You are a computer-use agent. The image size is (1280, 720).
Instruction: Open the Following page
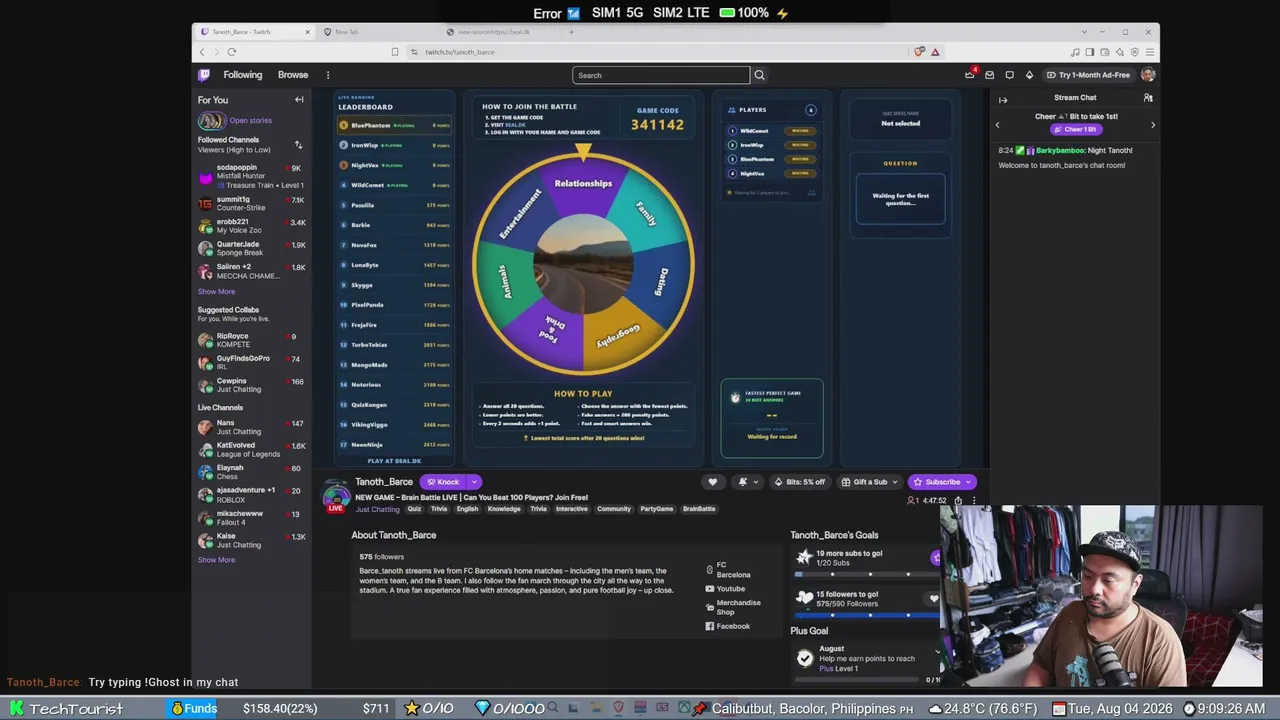(243, 75)
